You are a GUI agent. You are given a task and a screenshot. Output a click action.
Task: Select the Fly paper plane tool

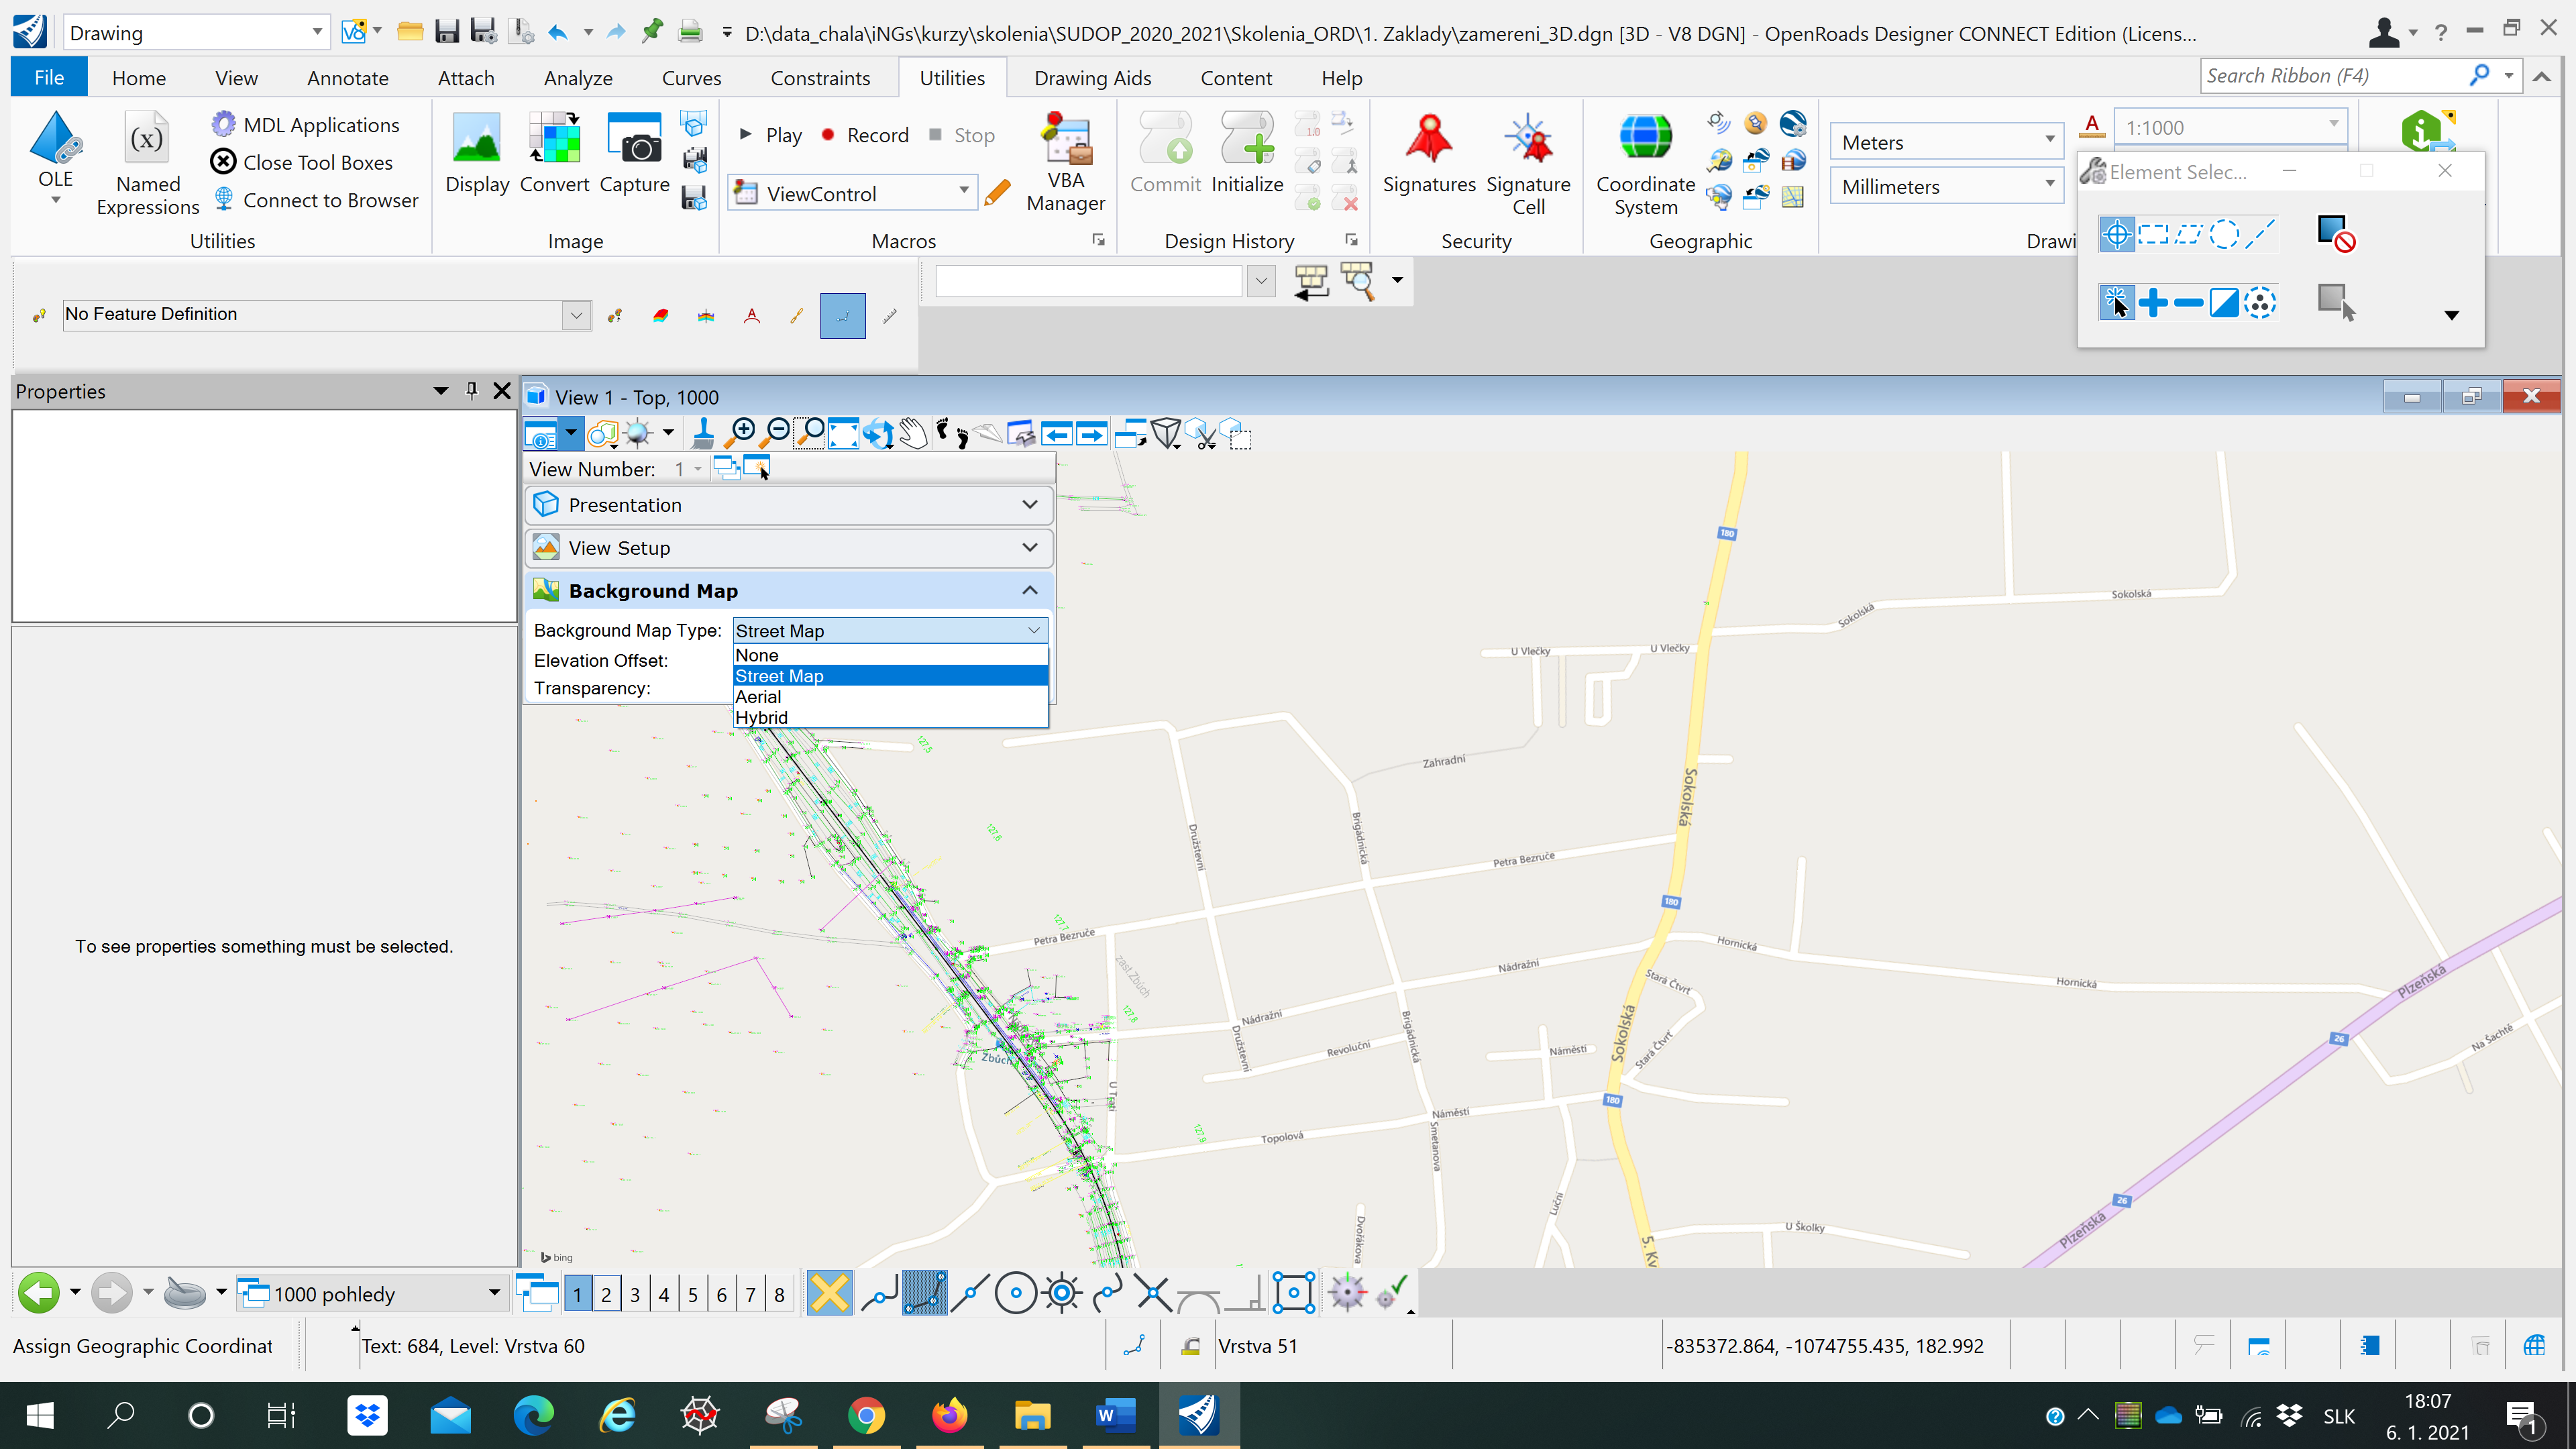[x=986, y=433]
